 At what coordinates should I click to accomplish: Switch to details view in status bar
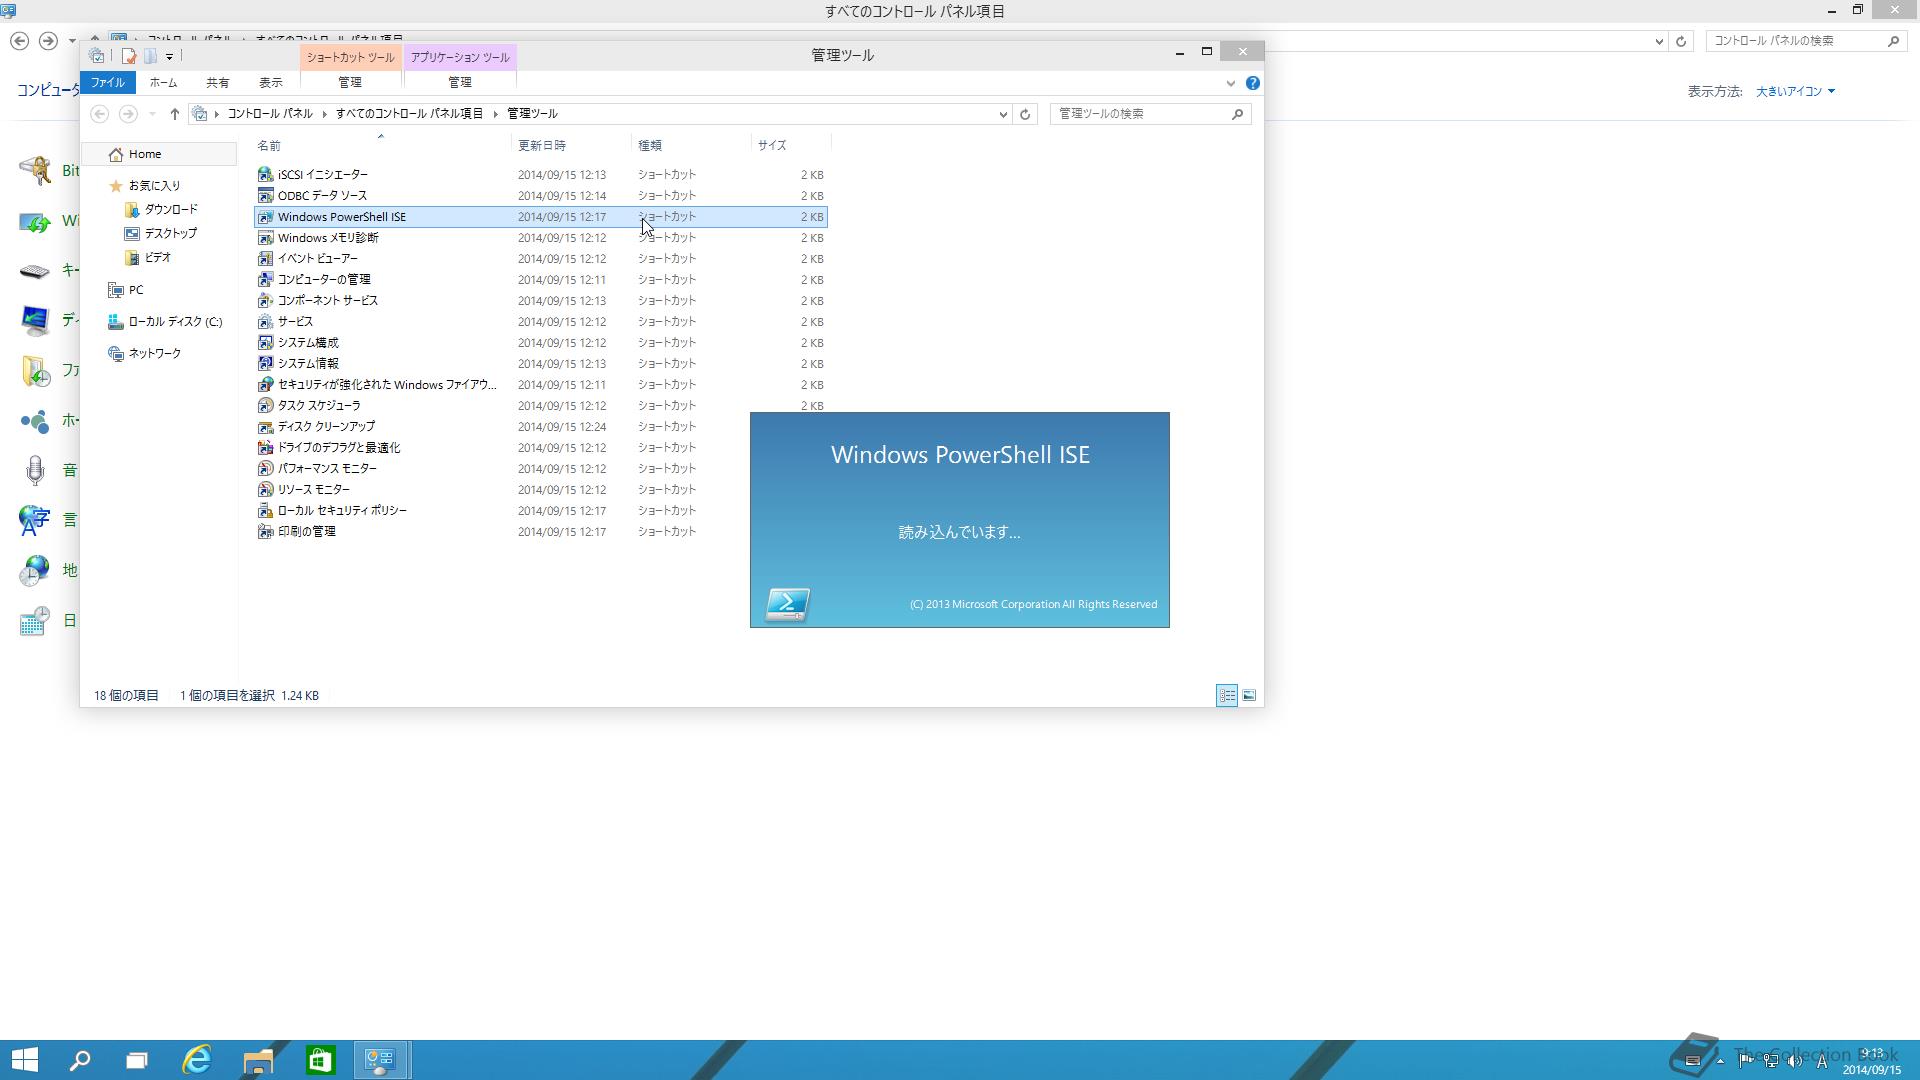[1227, 696]
